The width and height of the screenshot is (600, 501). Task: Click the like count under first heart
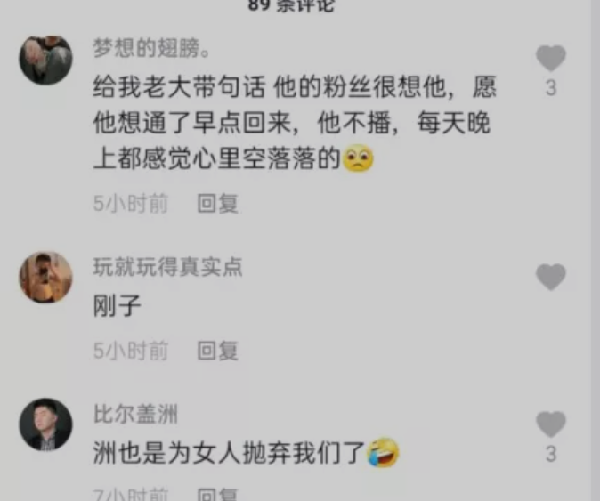tap(551, 88)
